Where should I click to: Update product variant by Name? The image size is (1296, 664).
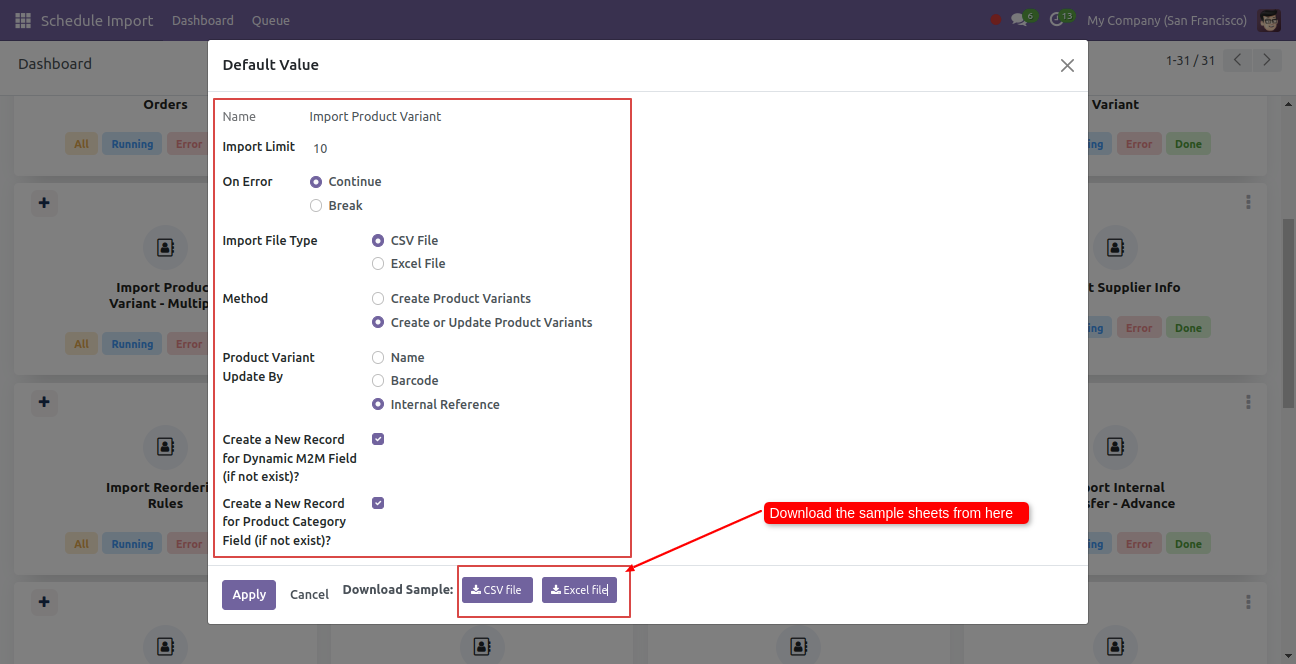378,357
